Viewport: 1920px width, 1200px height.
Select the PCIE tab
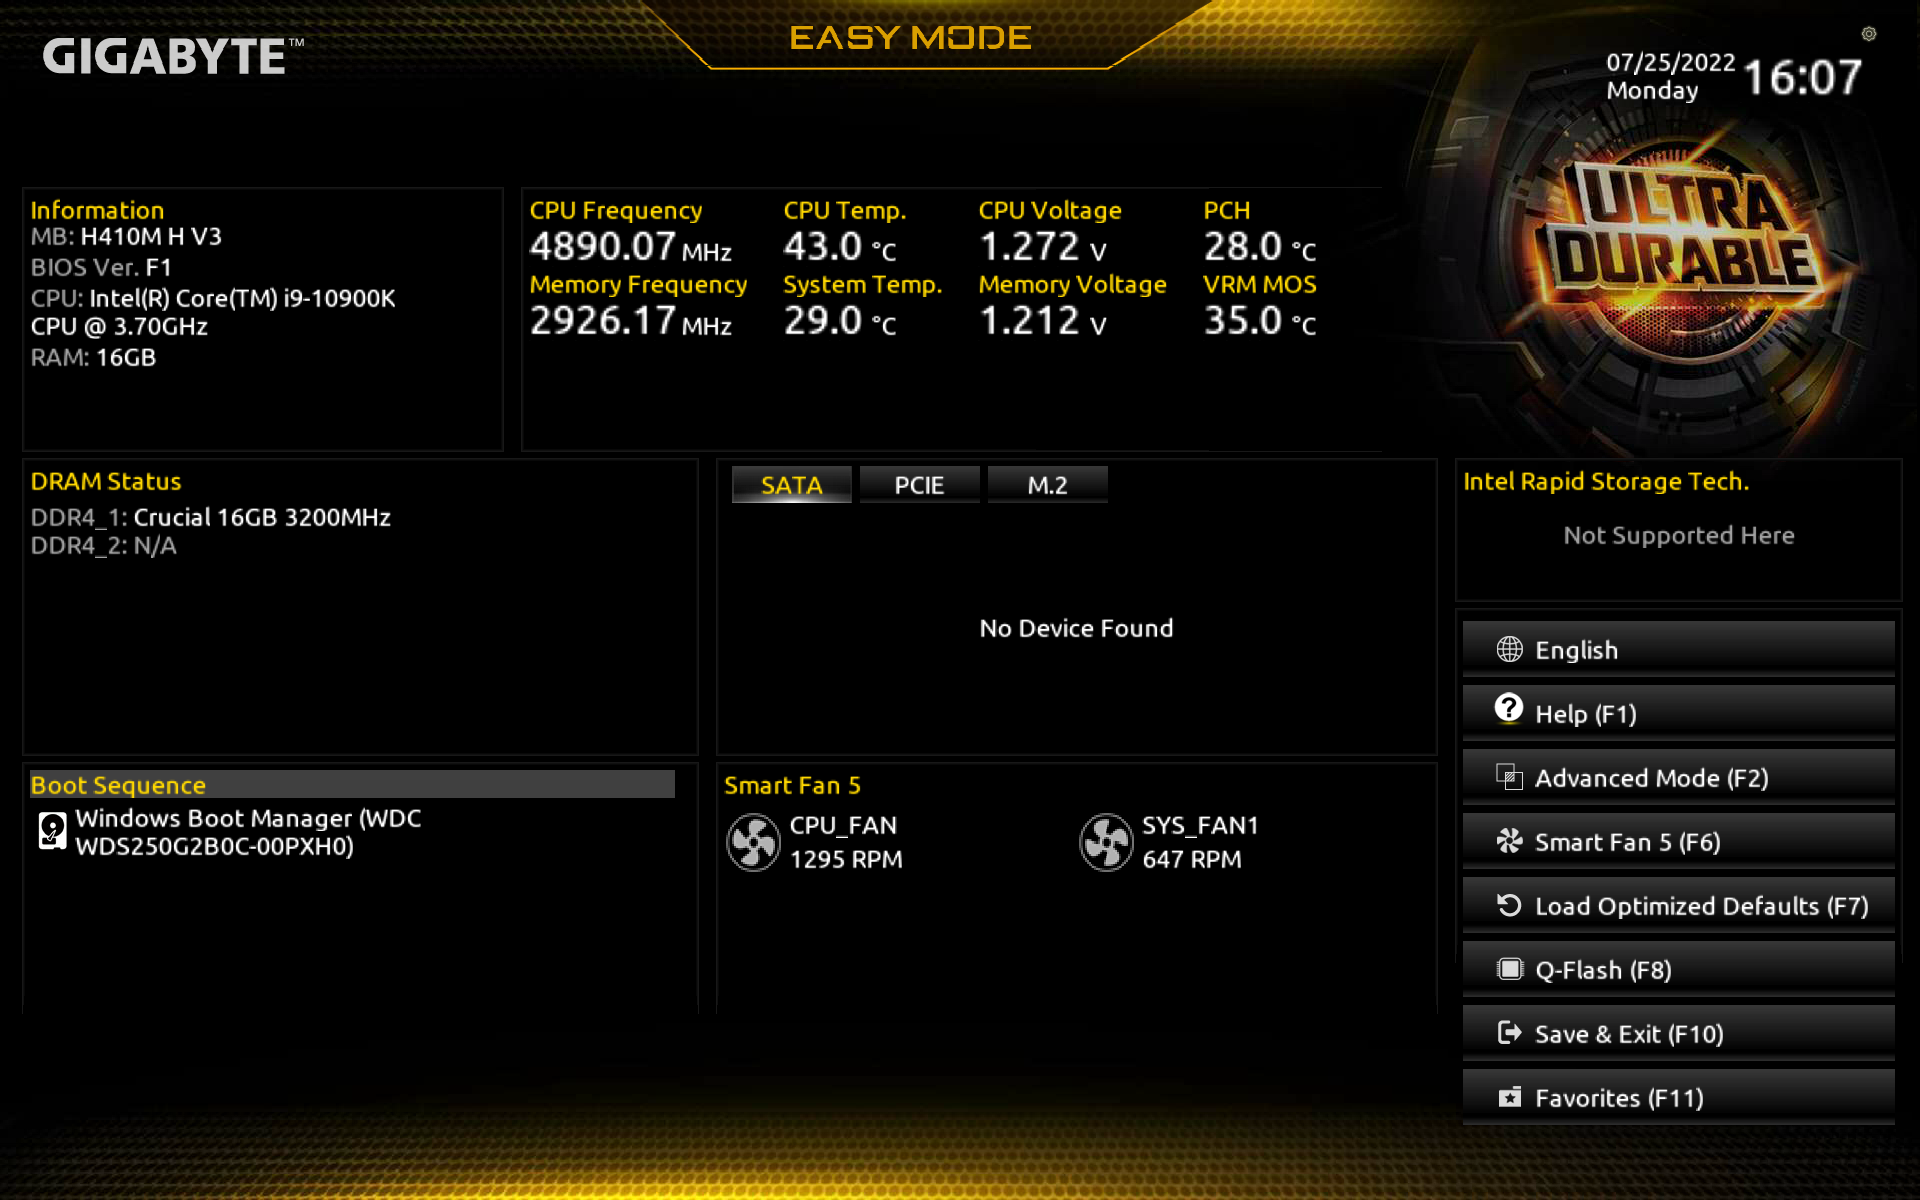pyautogui.click(x=919, y=484)
